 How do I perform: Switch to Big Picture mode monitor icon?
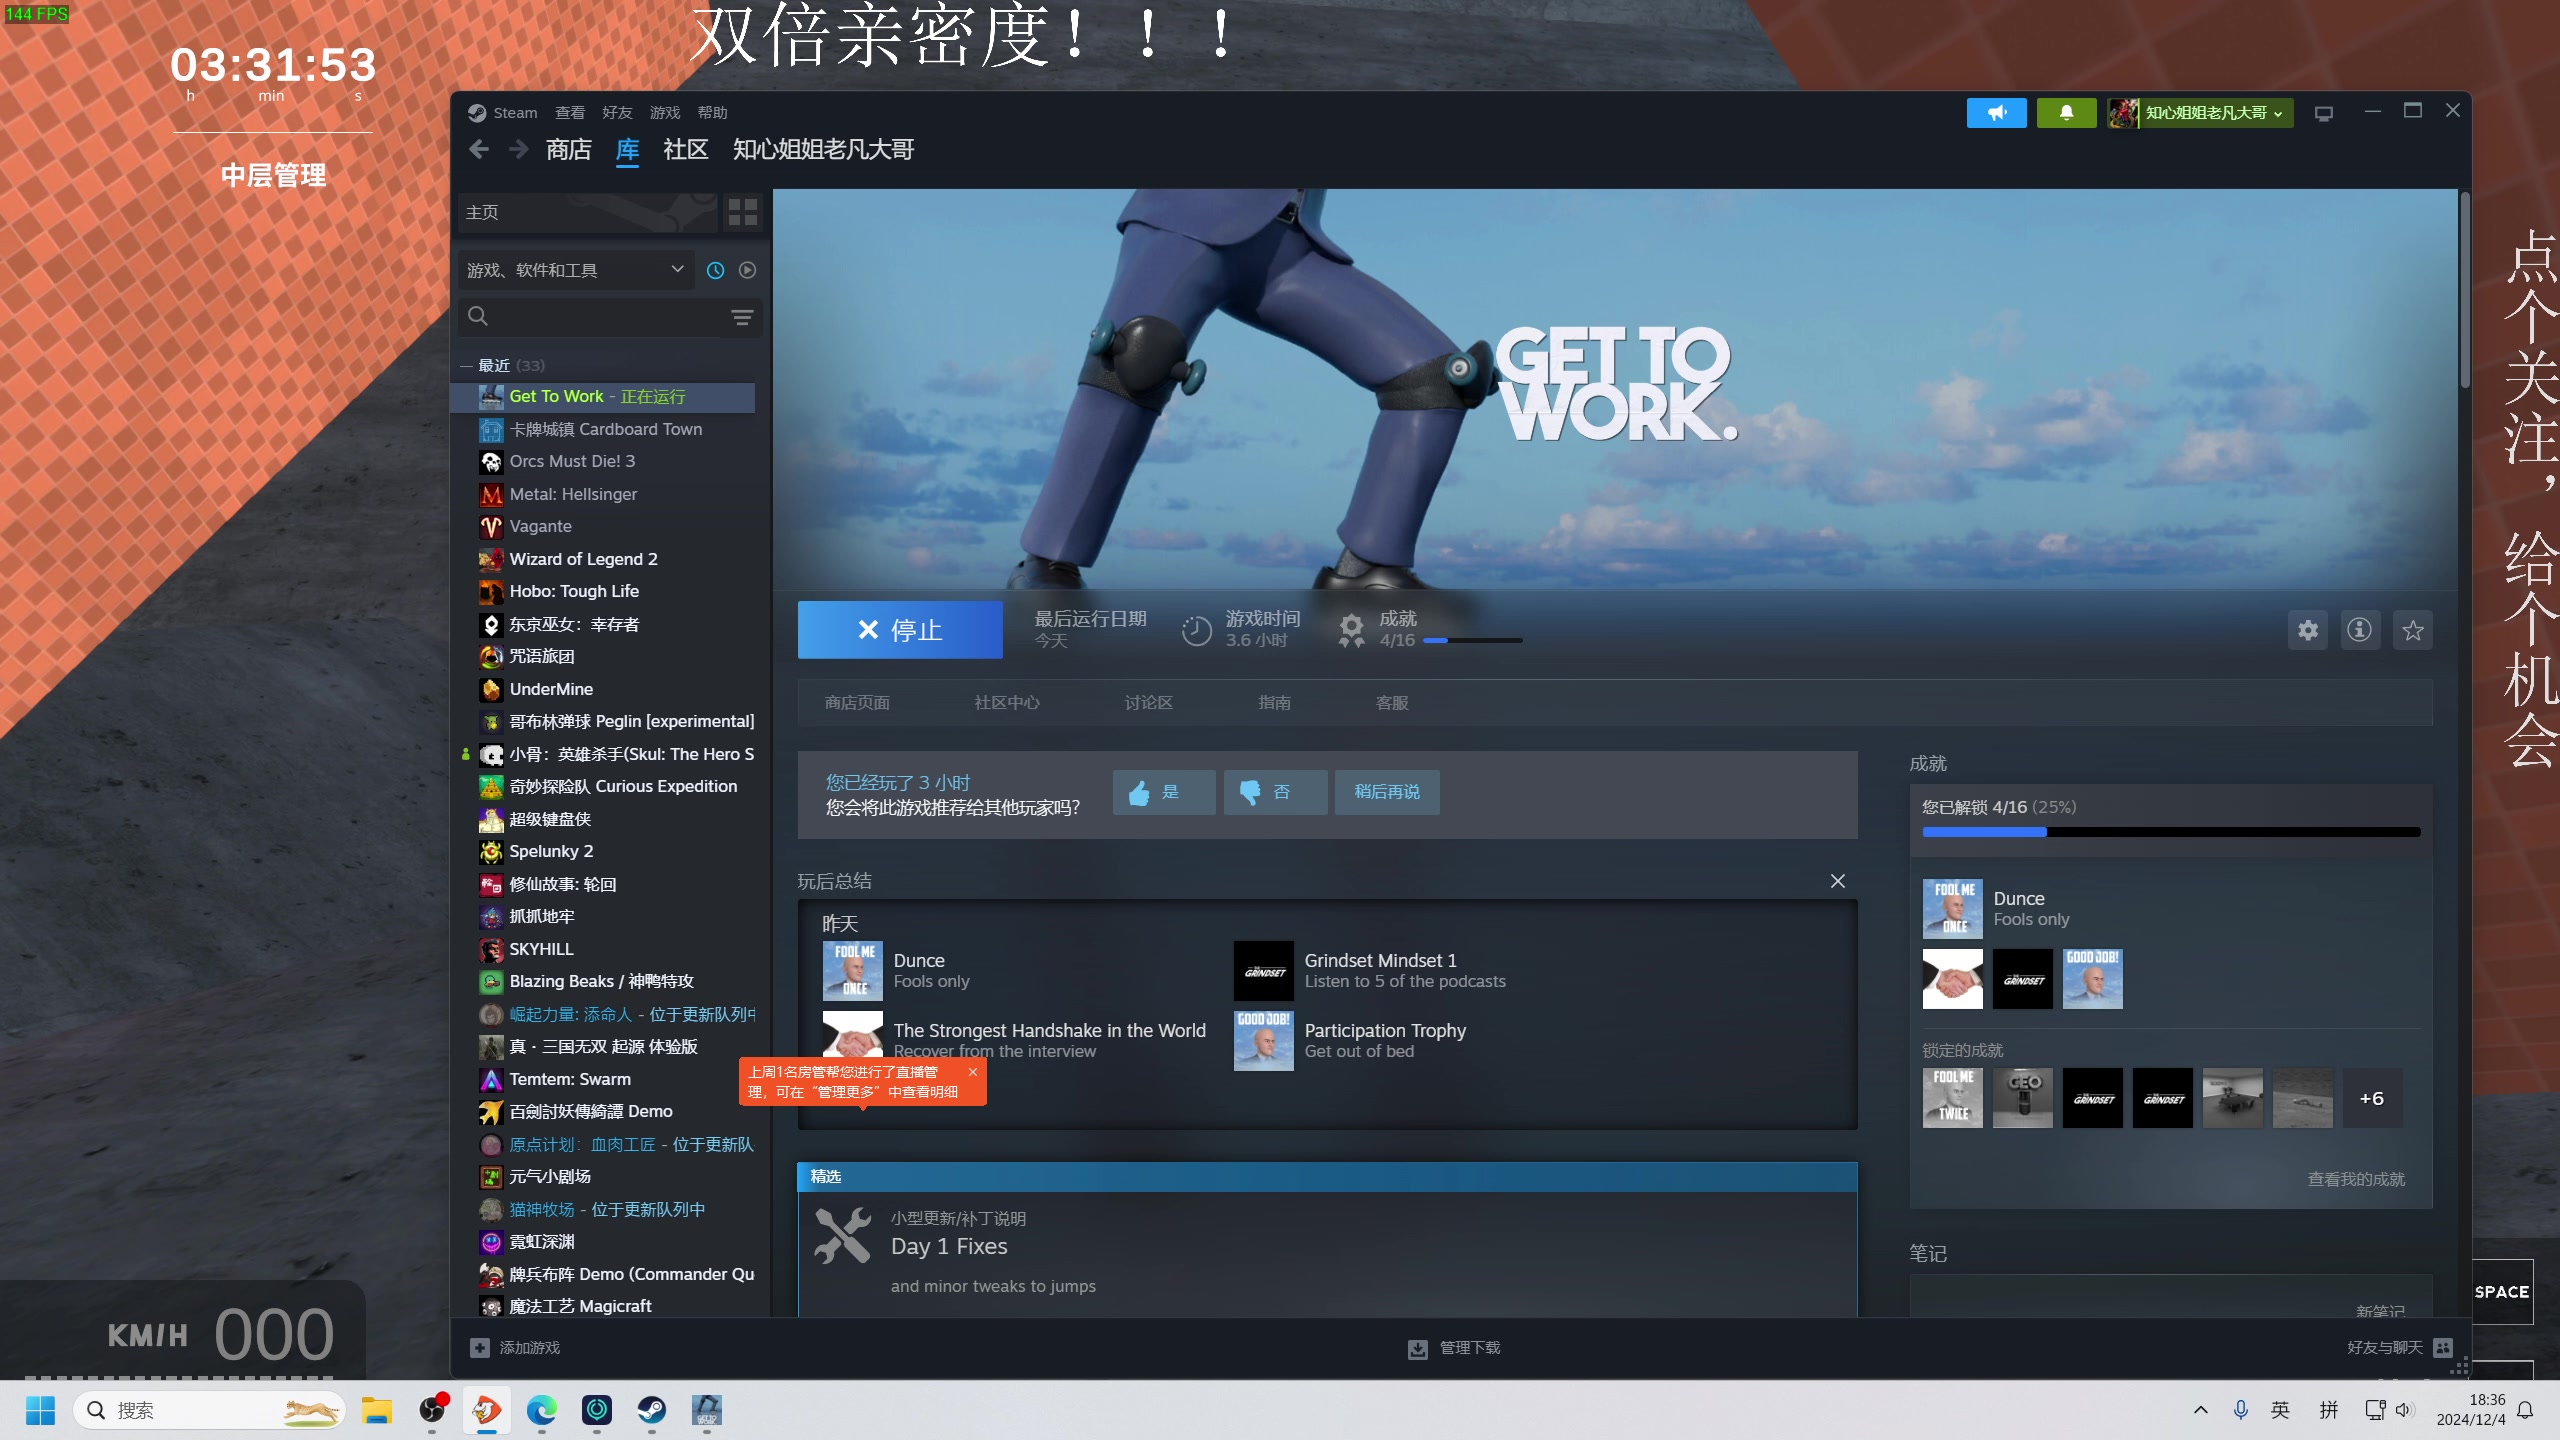click(2324, 113)
